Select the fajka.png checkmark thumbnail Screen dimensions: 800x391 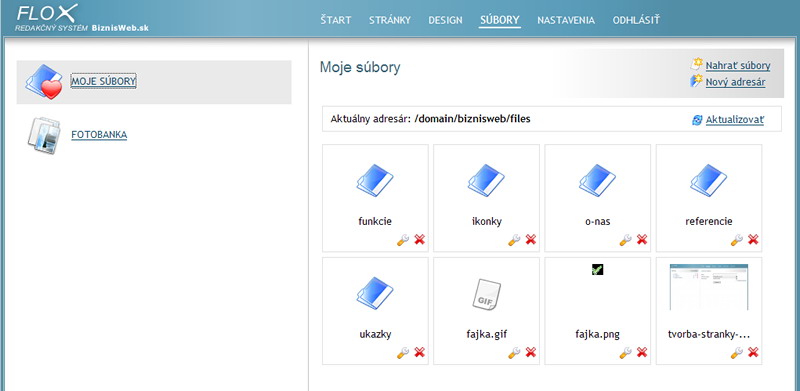click(597, 270)
